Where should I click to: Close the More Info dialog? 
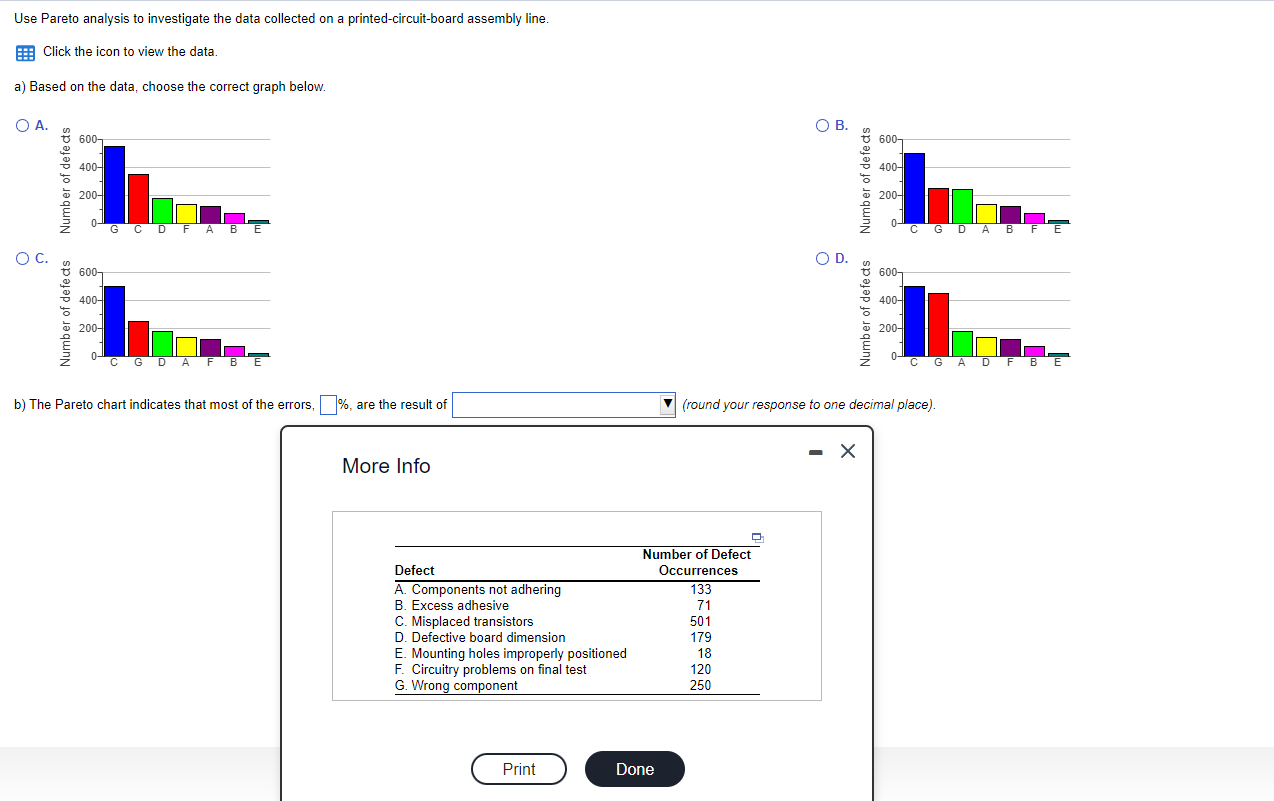pos(847,451)
